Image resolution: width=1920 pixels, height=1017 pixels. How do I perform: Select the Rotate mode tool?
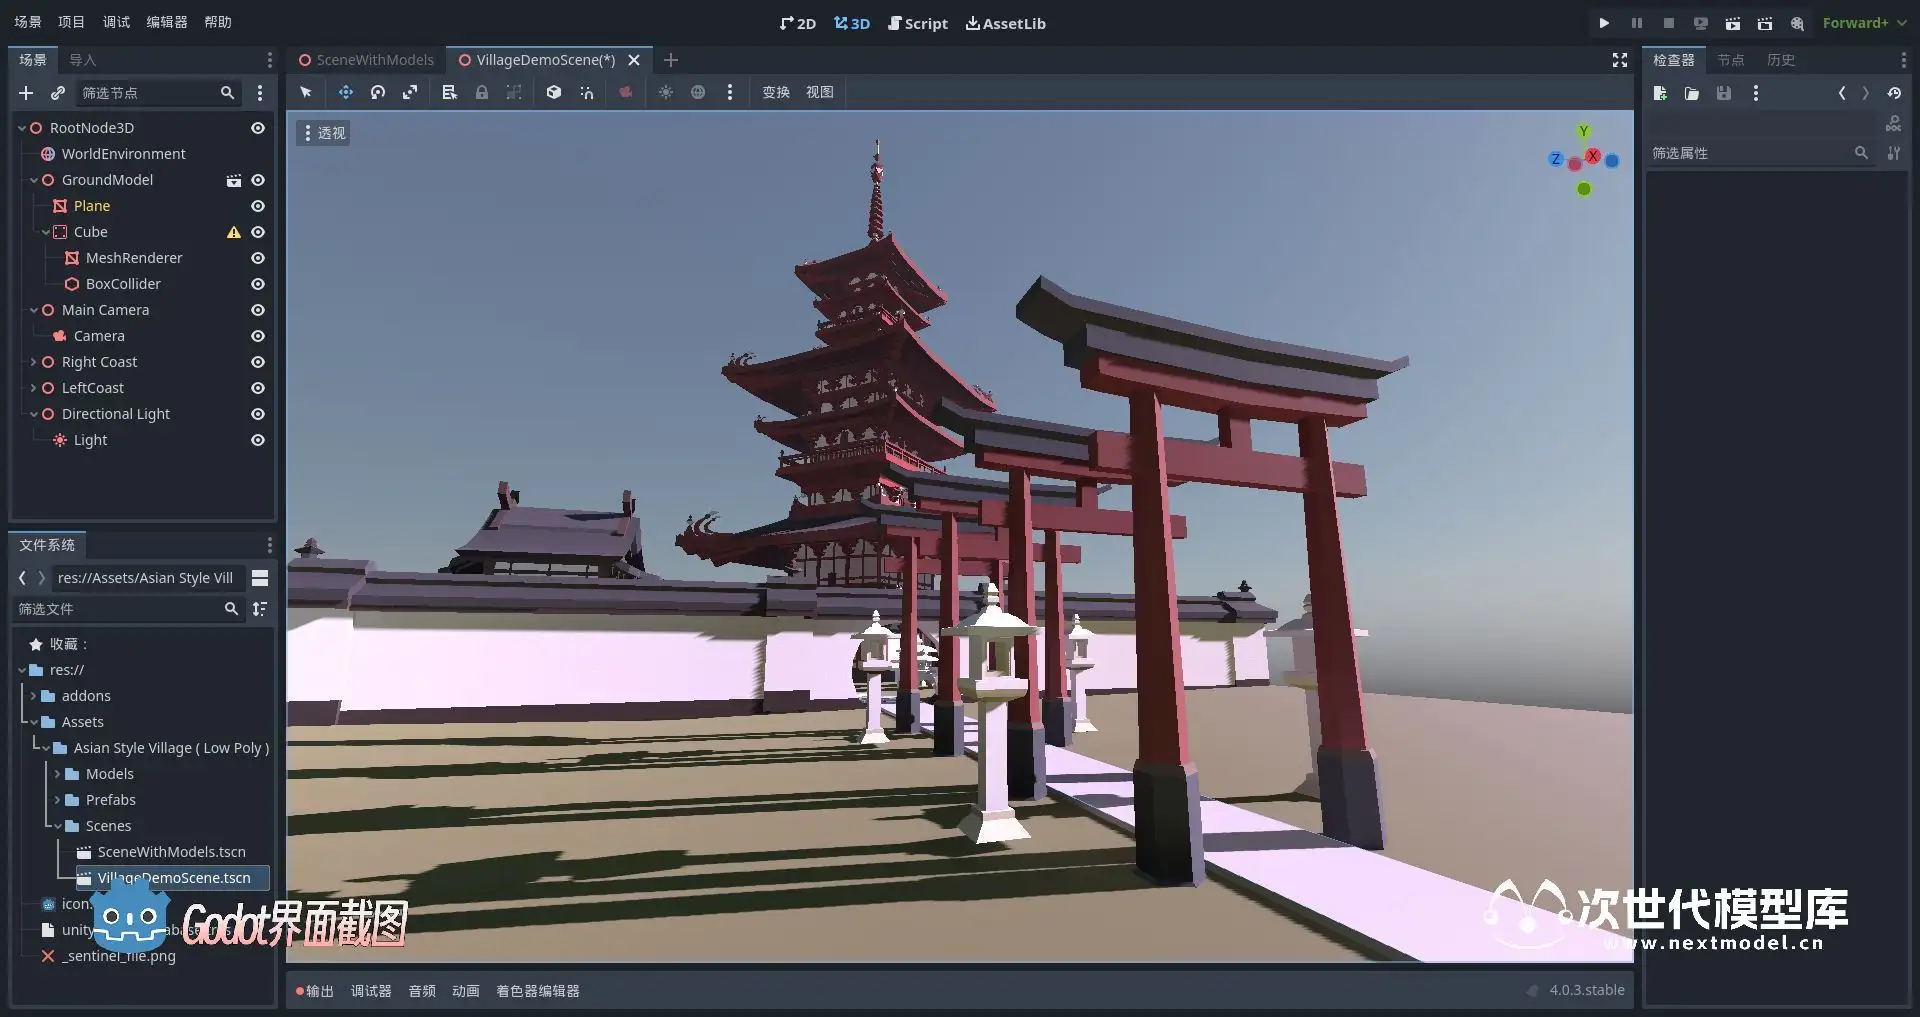(378, 92)
